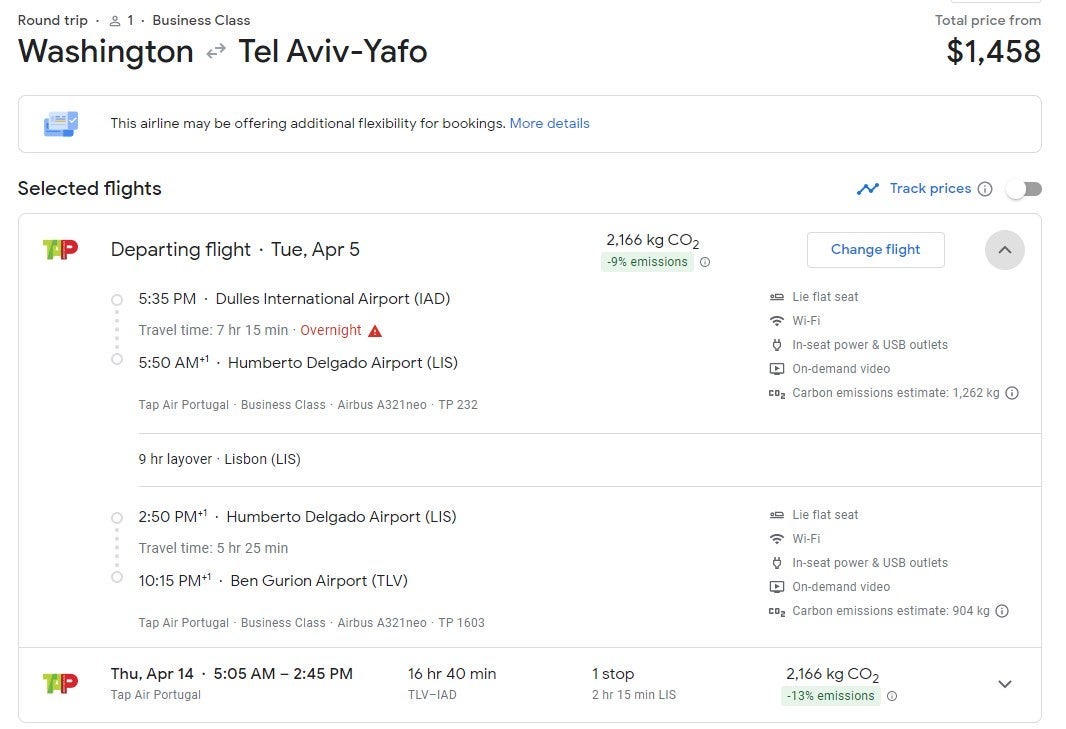Screen dimensions: 1066x729
Task: Click the TAP logo on departing flight
Action: 60,249
